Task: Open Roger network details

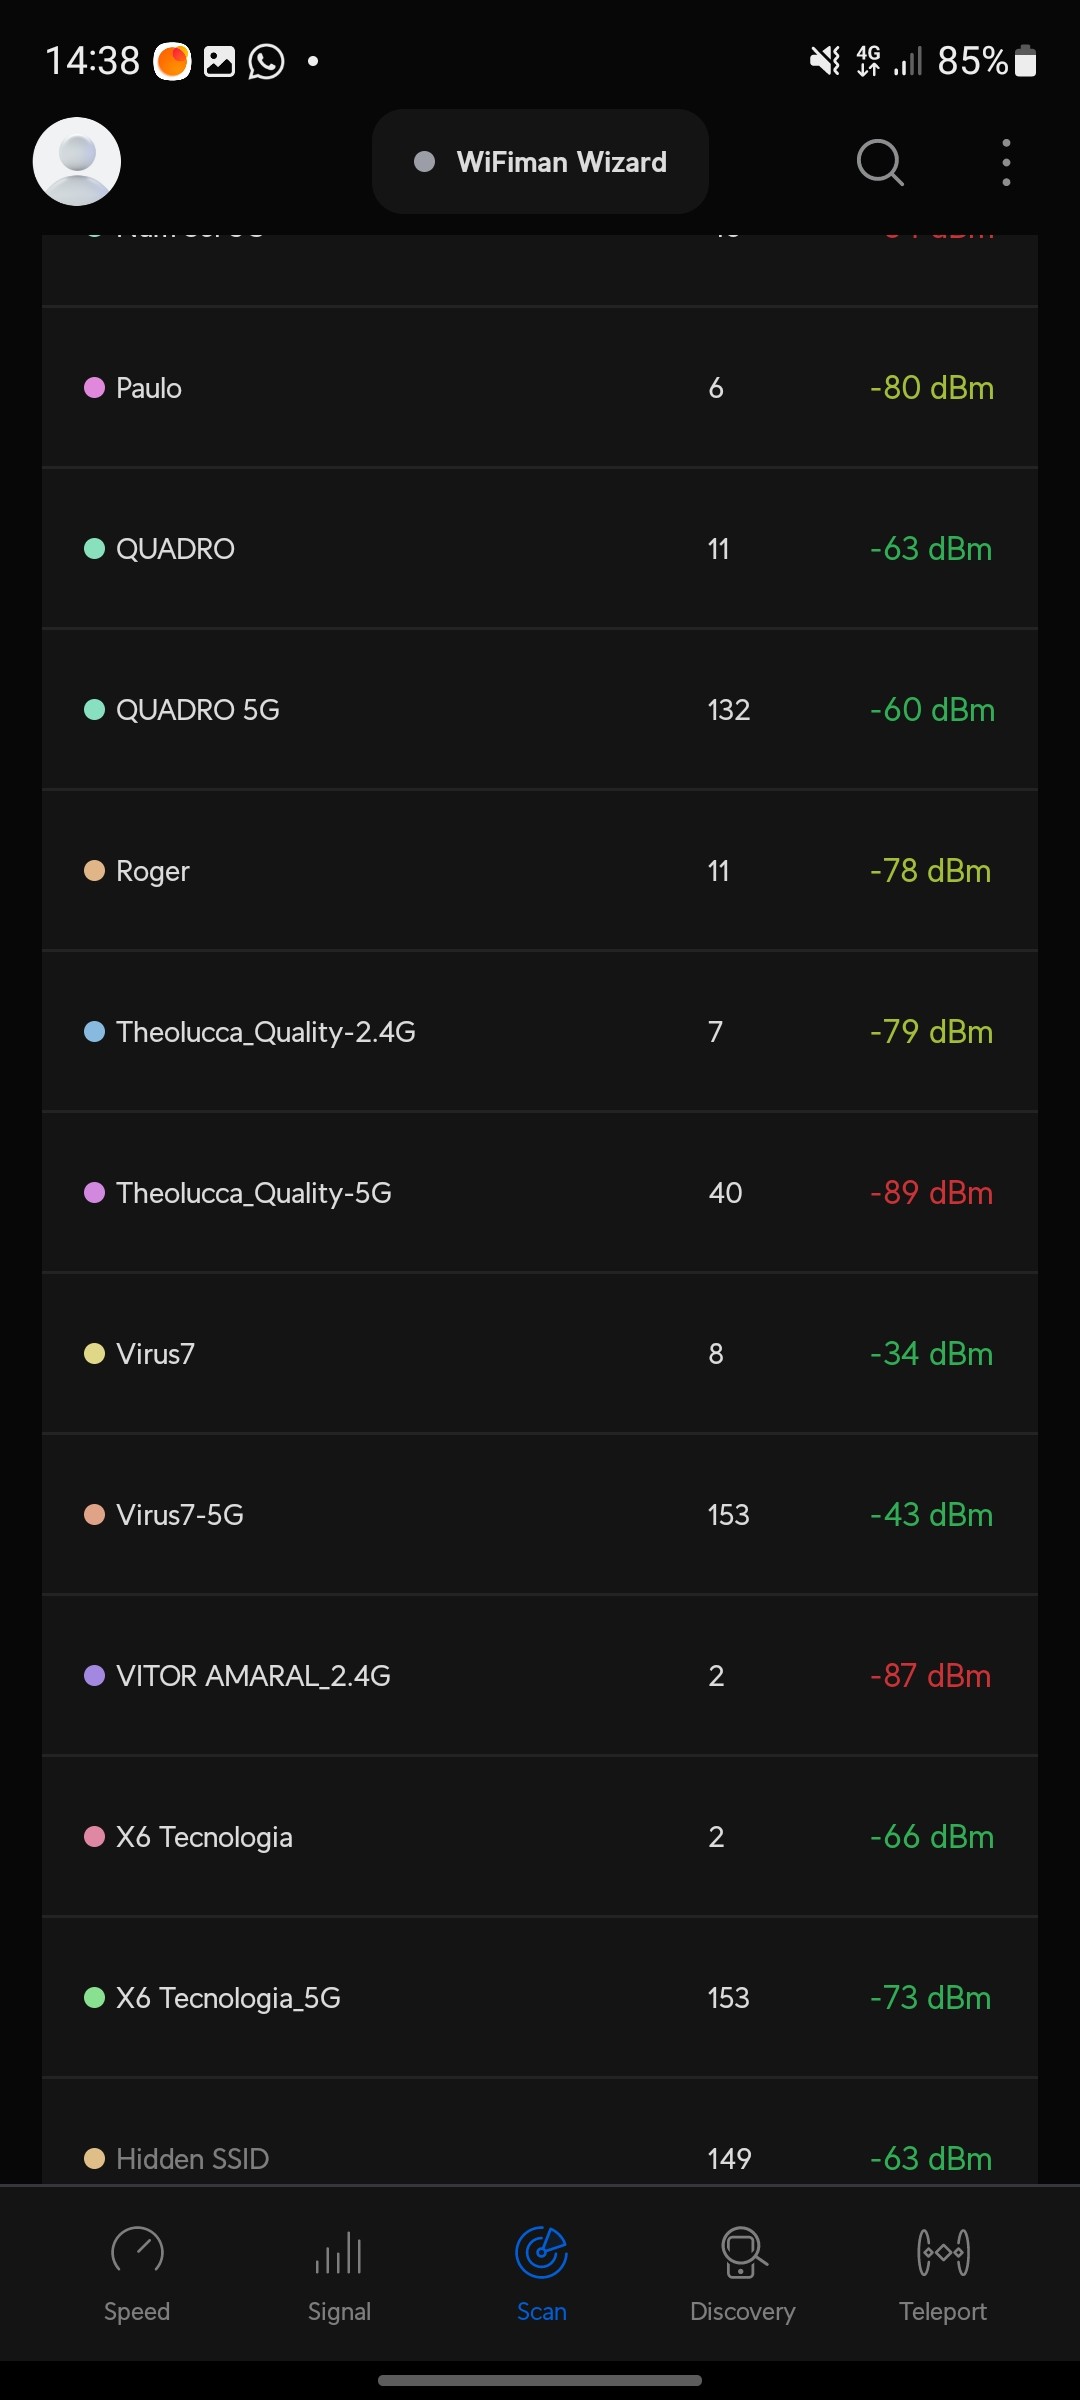Action: (x=540, y=871)
